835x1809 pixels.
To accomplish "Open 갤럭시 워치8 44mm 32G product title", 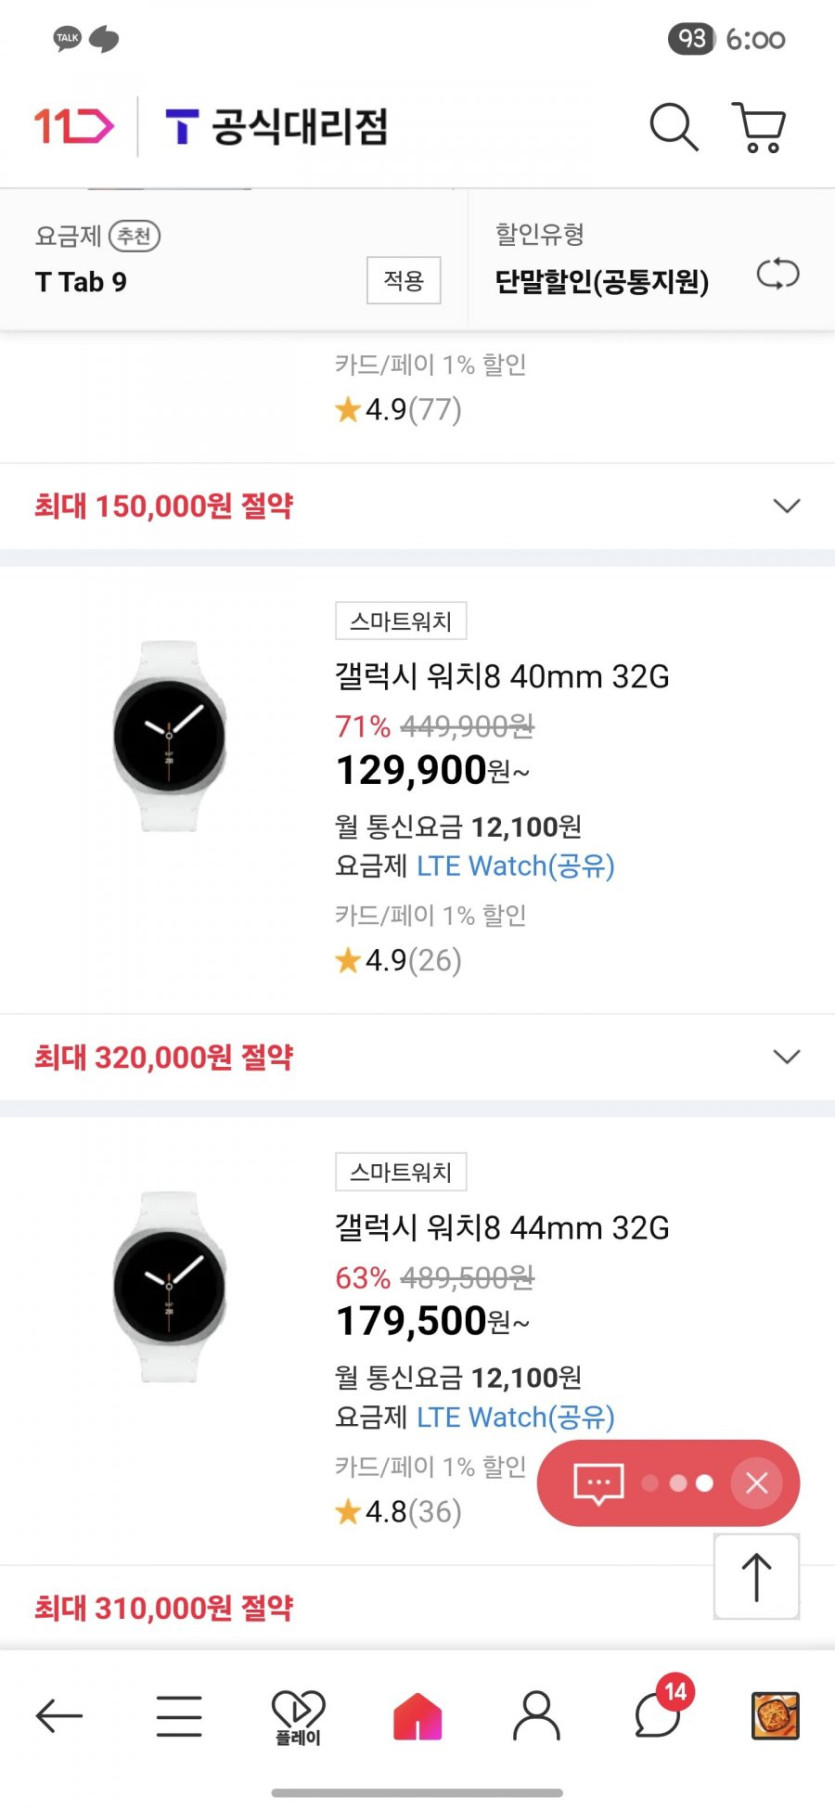I will coord(502,1228).
